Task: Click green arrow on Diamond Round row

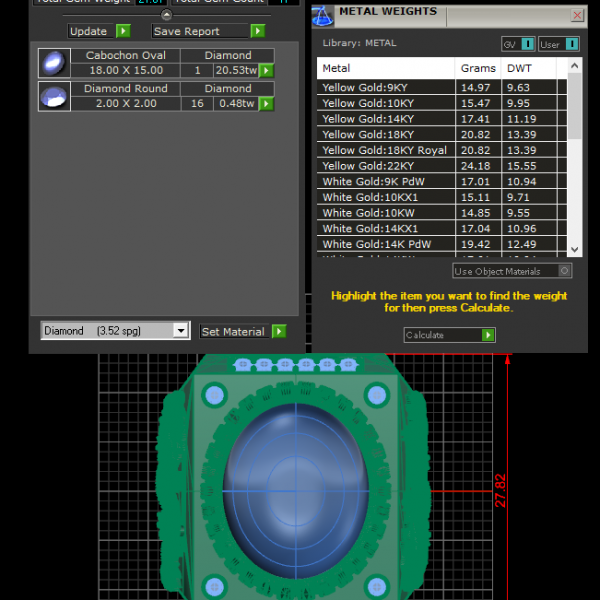Action: point(267,104)
